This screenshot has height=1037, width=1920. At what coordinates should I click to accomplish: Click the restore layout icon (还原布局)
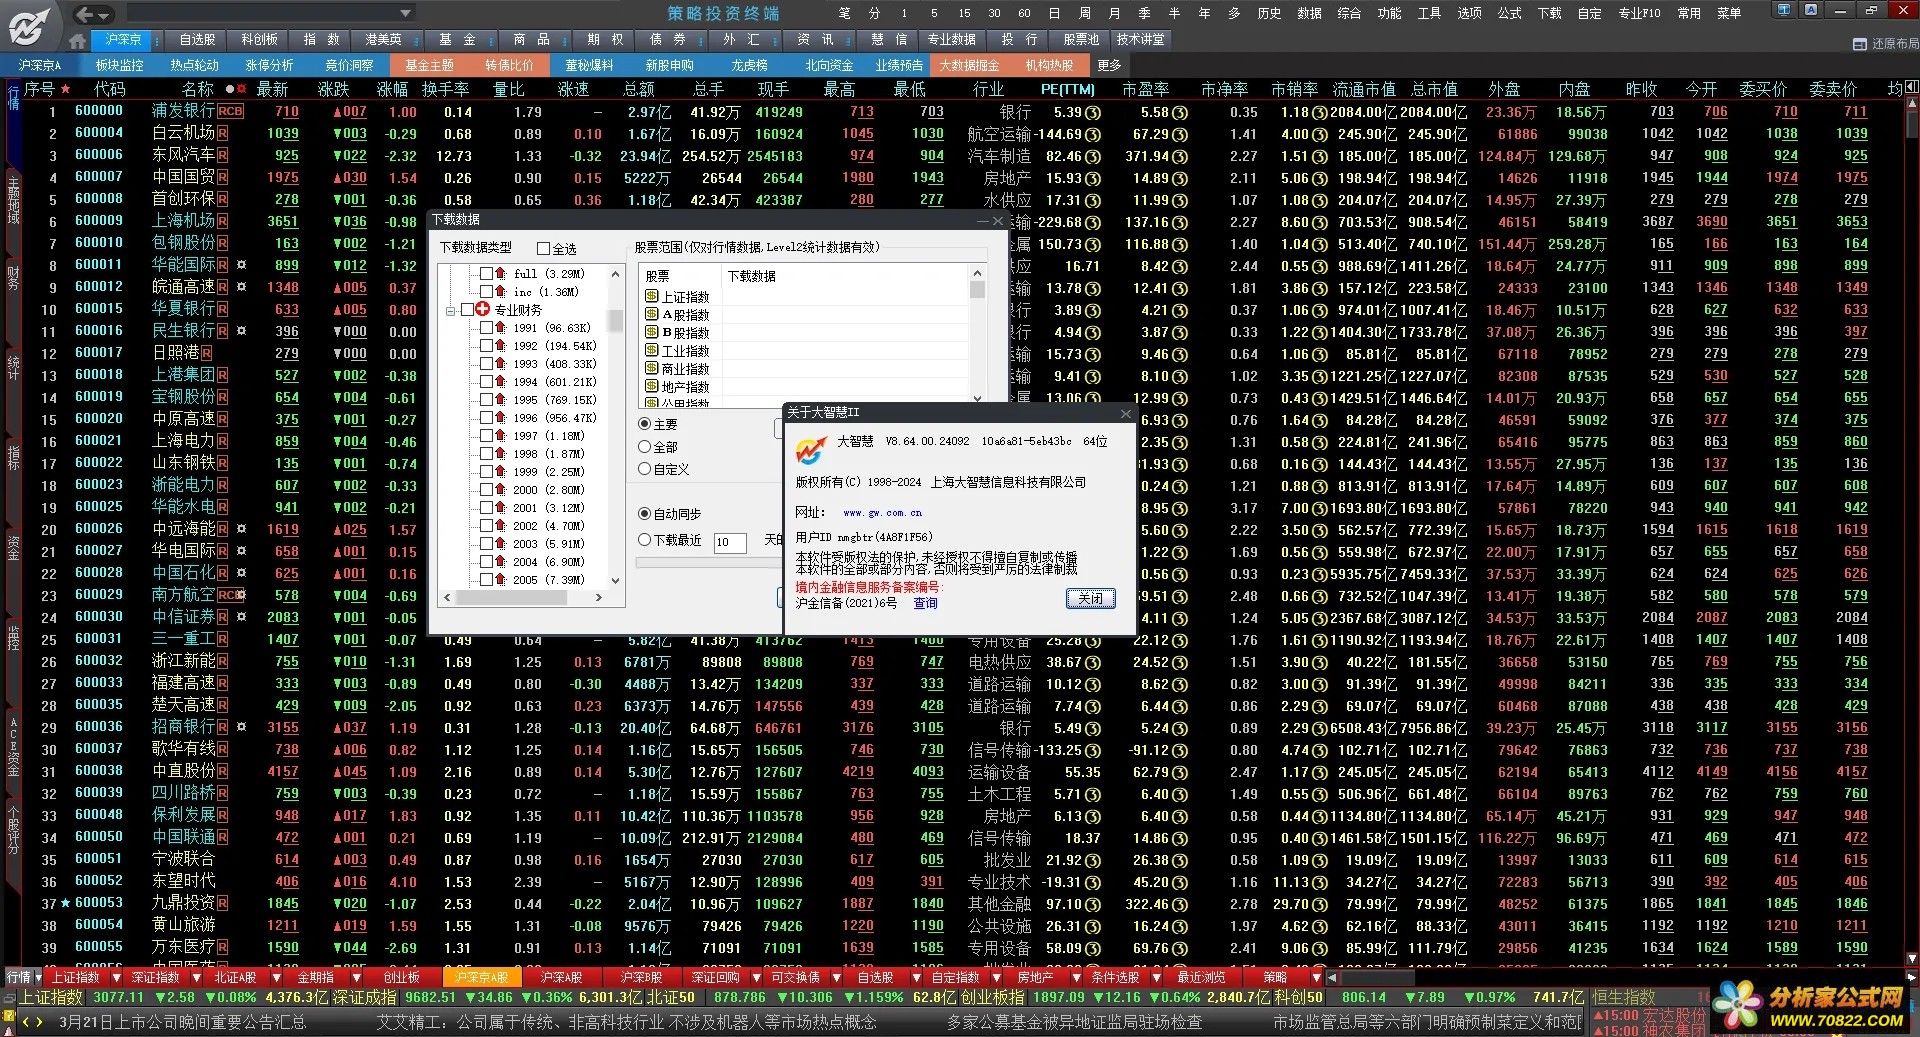click(1859, 44)
